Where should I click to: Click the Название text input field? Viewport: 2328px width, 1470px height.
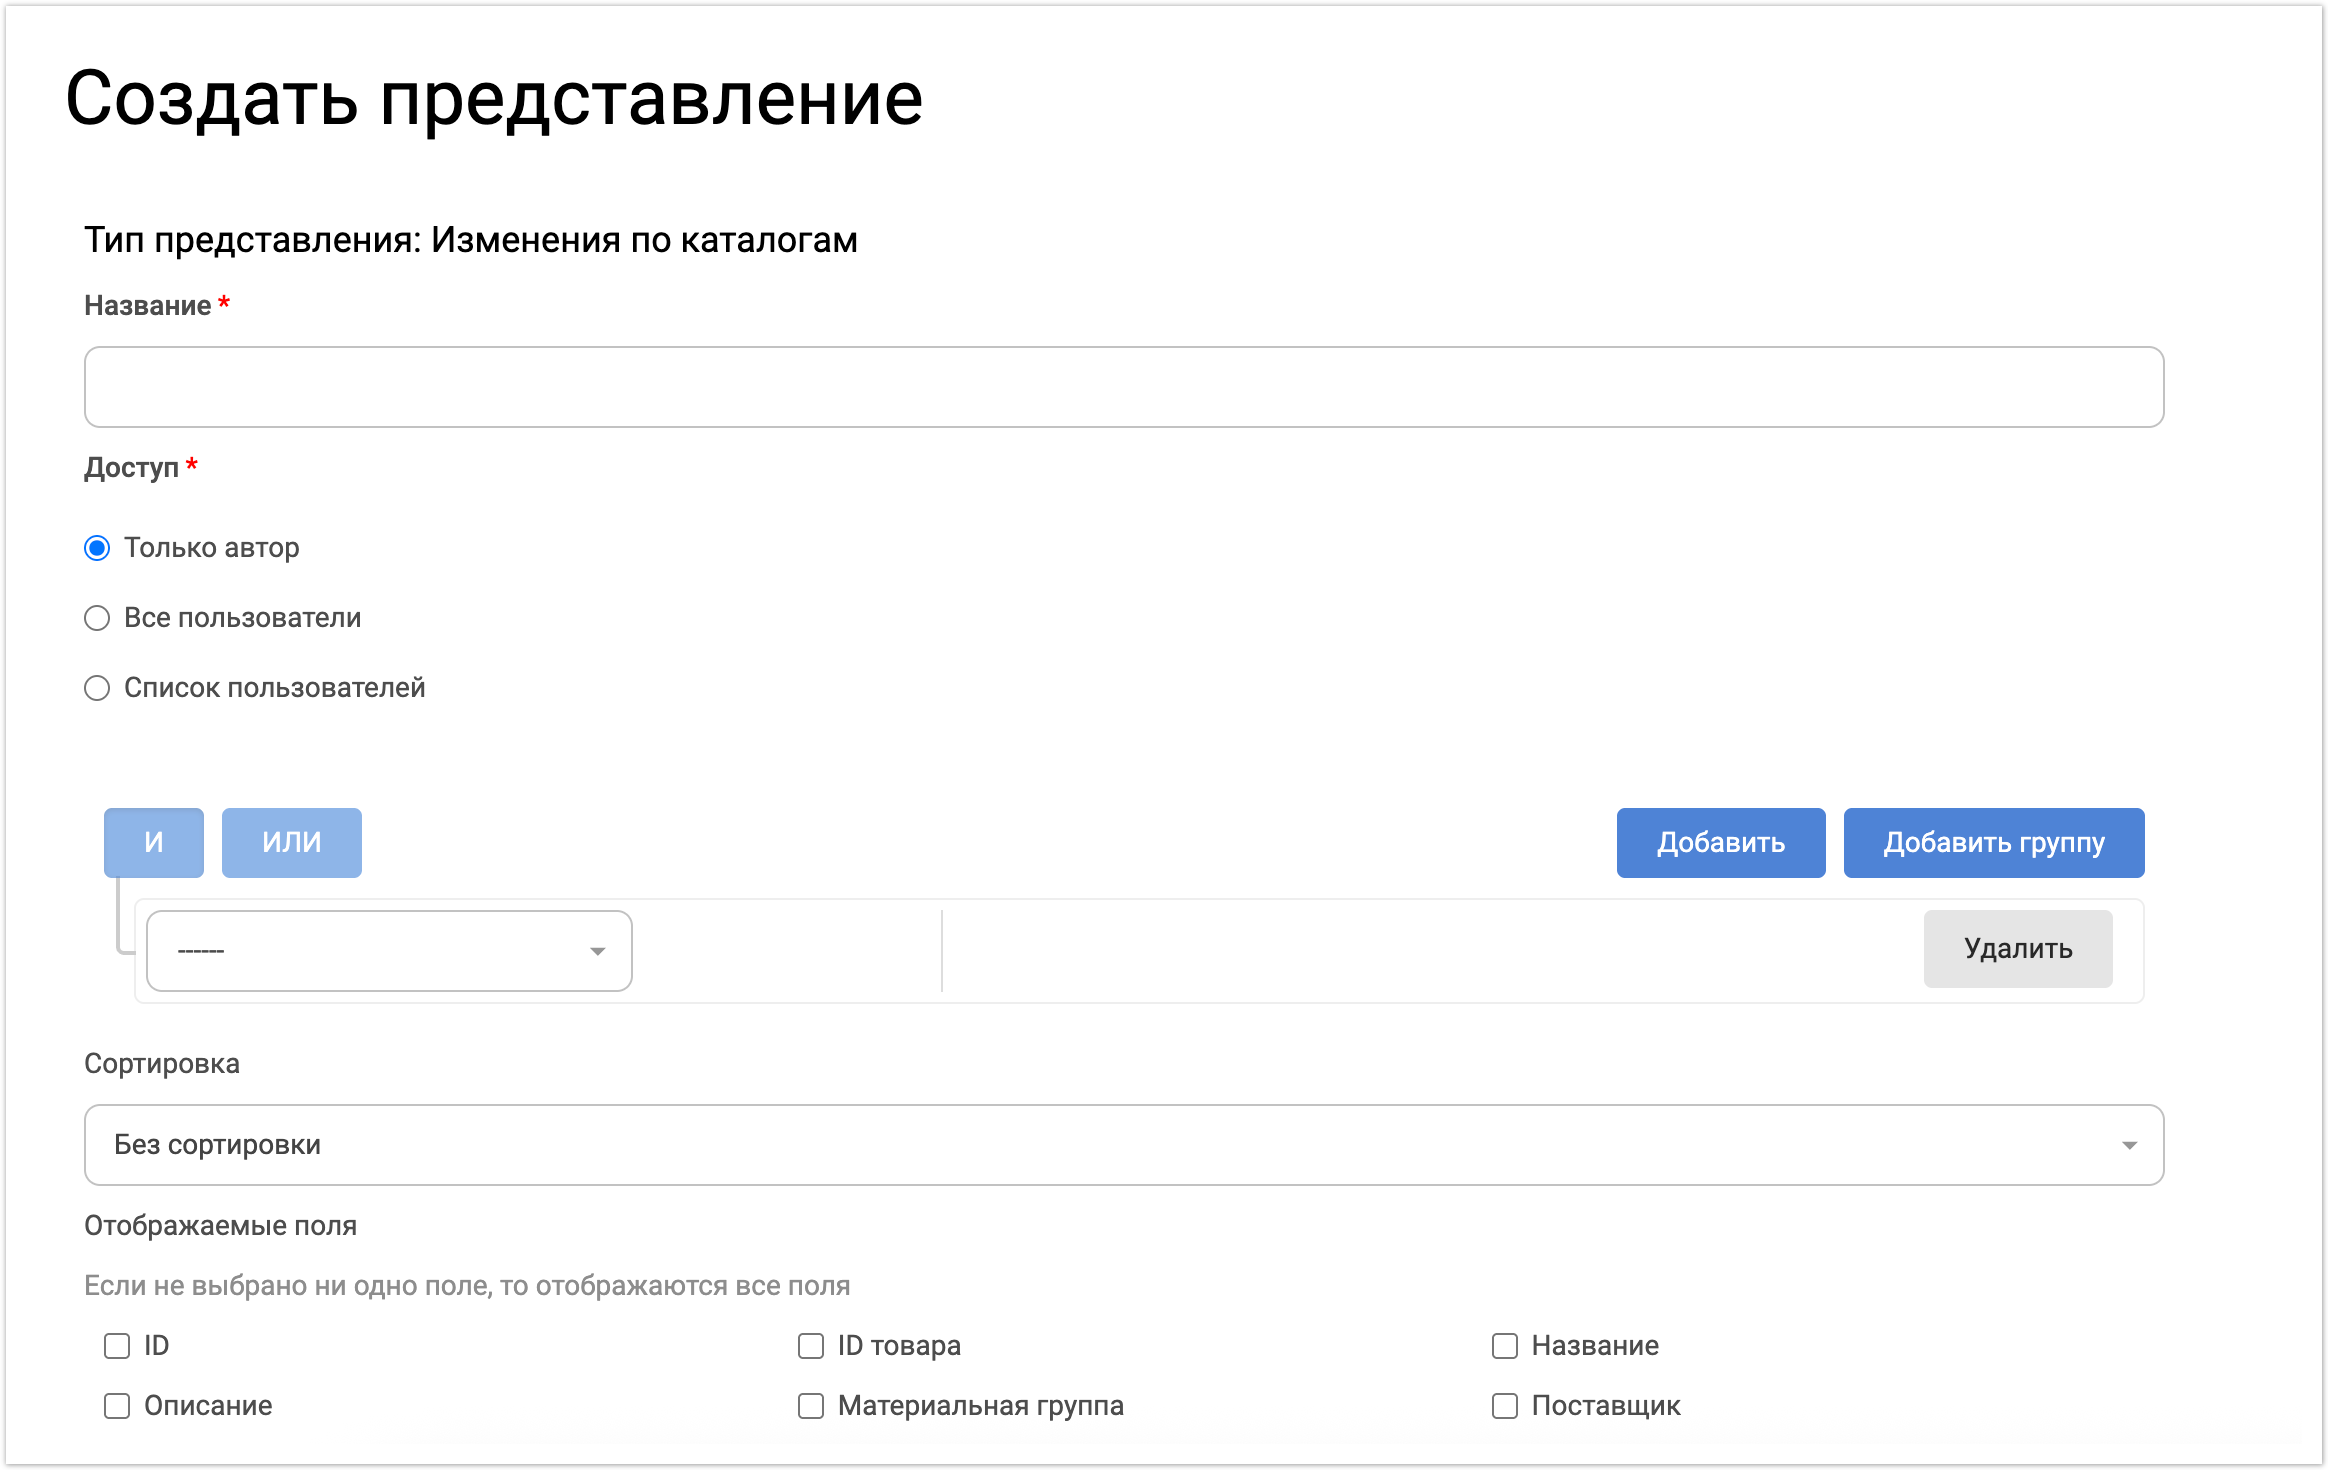(x=1123, y=387)
